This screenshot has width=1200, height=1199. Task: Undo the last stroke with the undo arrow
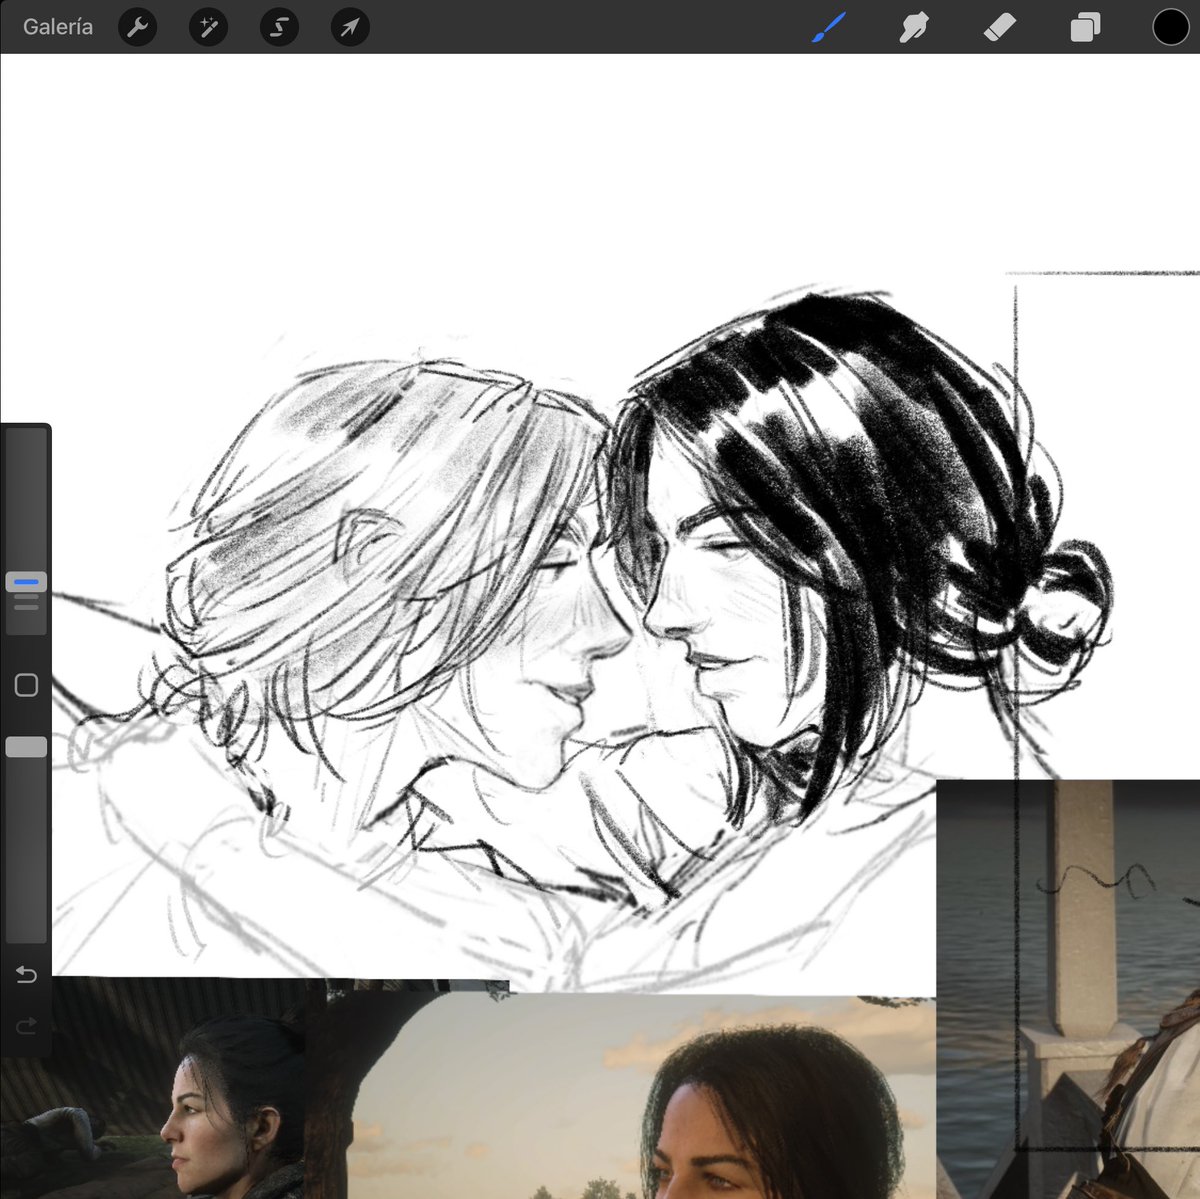click(x=26, y=974)
